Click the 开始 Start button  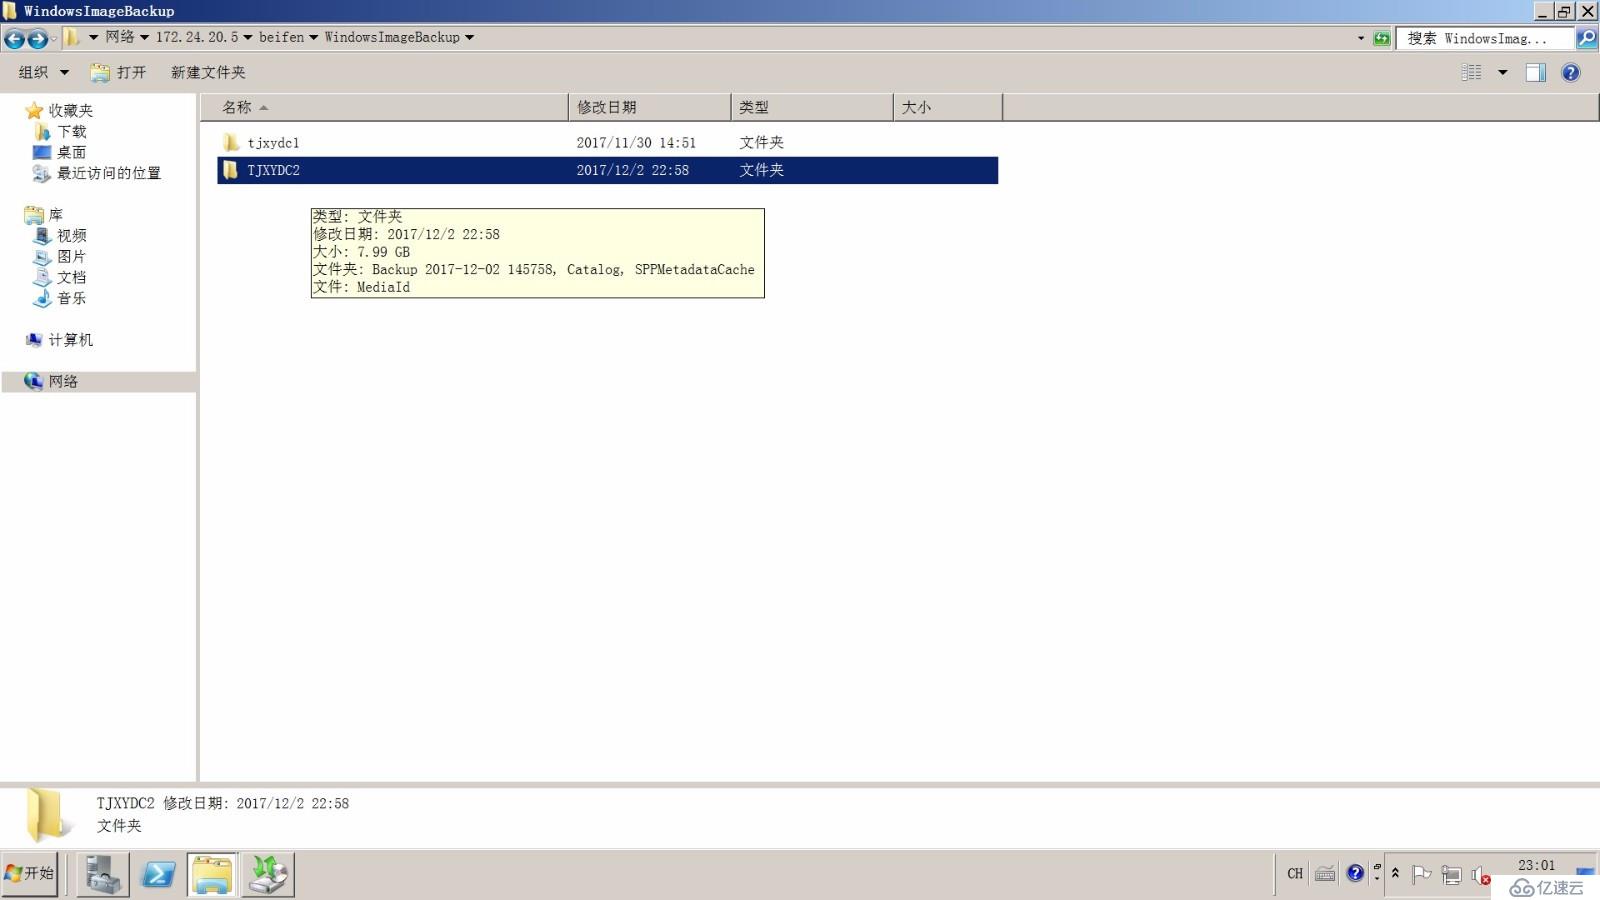click(30, 874)
